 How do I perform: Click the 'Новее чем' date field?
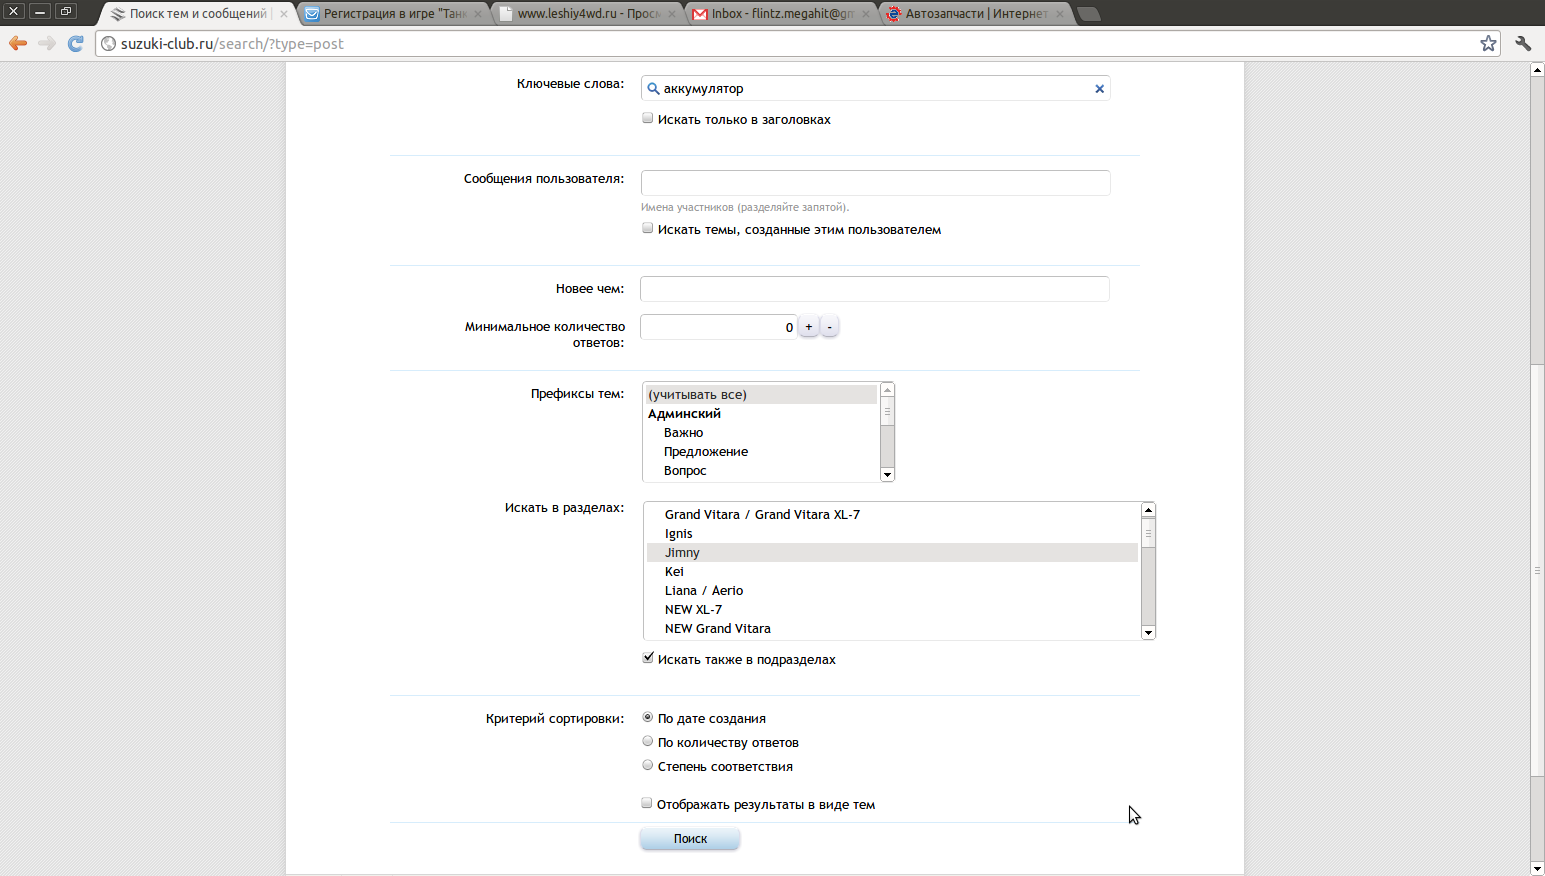tap(874, 289)
